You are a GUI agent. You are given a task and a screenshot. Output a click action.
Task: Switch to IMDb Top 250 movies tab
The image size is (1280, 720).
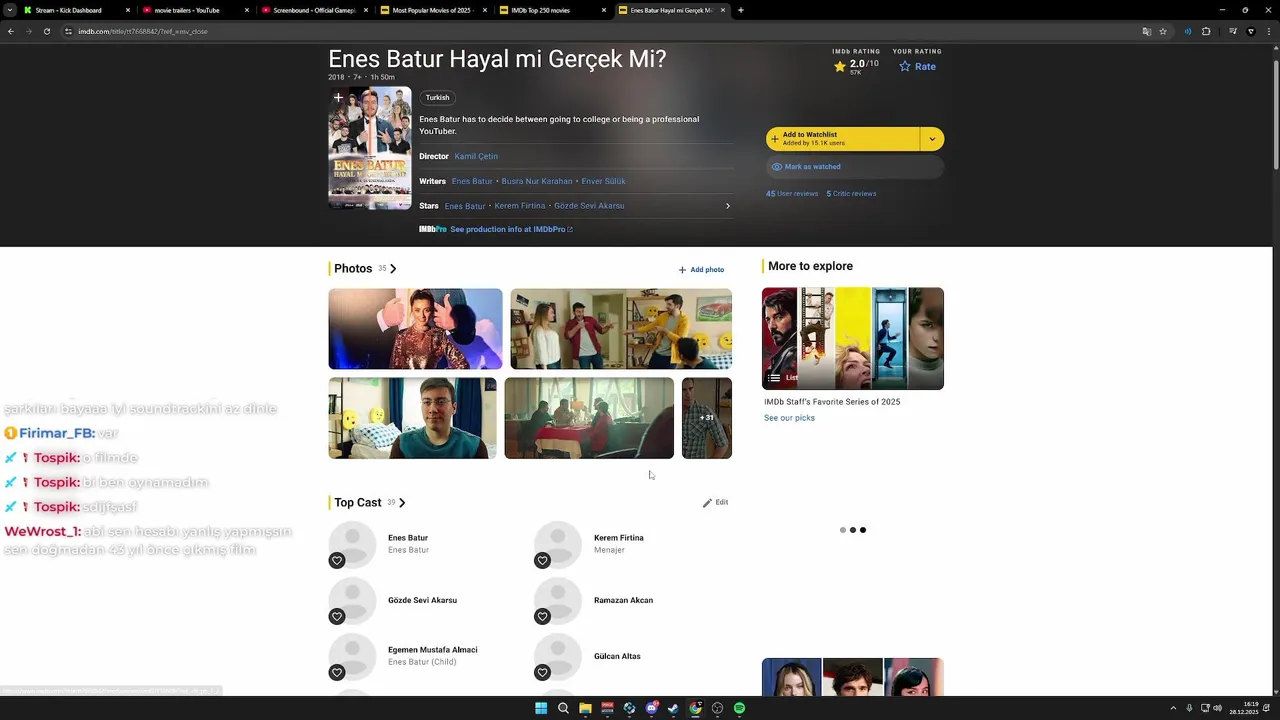[553, 10]
